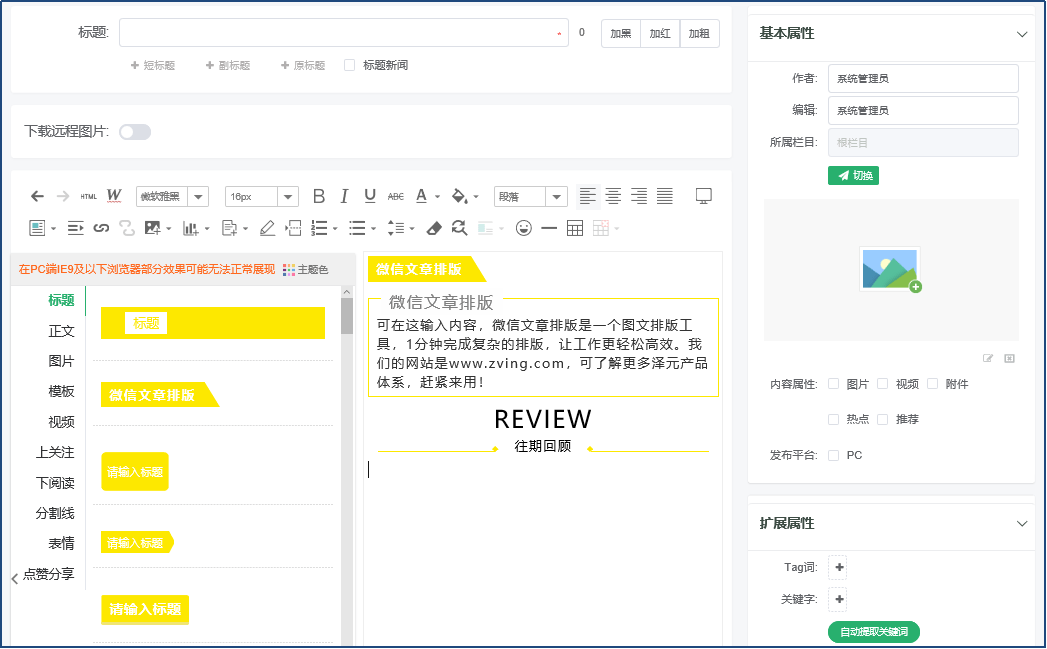Click the HTML source view icon
Screen dimensions: 1047x649
point(88,196)
